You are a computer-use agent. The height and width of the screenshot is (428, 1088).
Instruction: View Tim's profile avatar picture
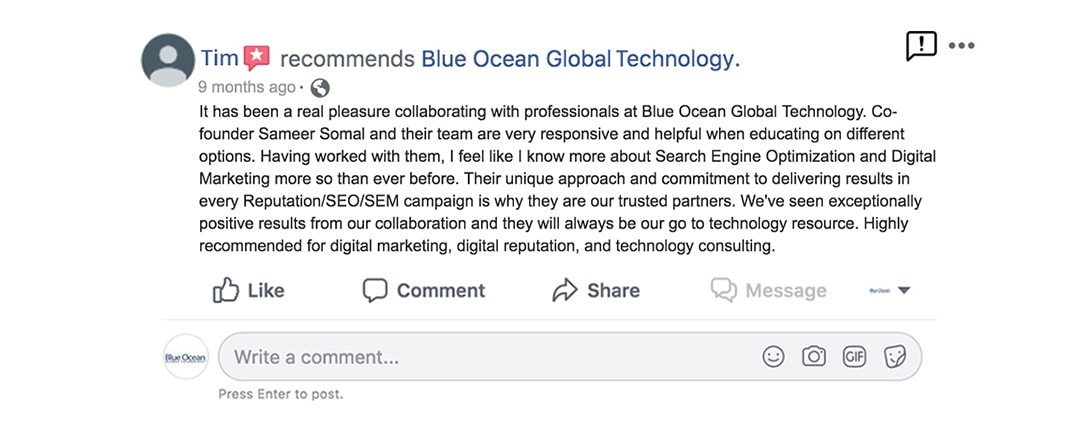168,60
